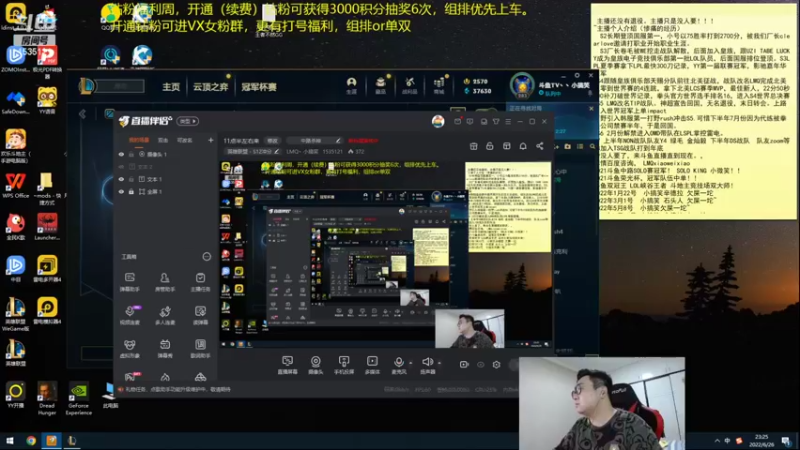Click the record video icon in bottom bar

pyautogui.click(x=464, y=365)
